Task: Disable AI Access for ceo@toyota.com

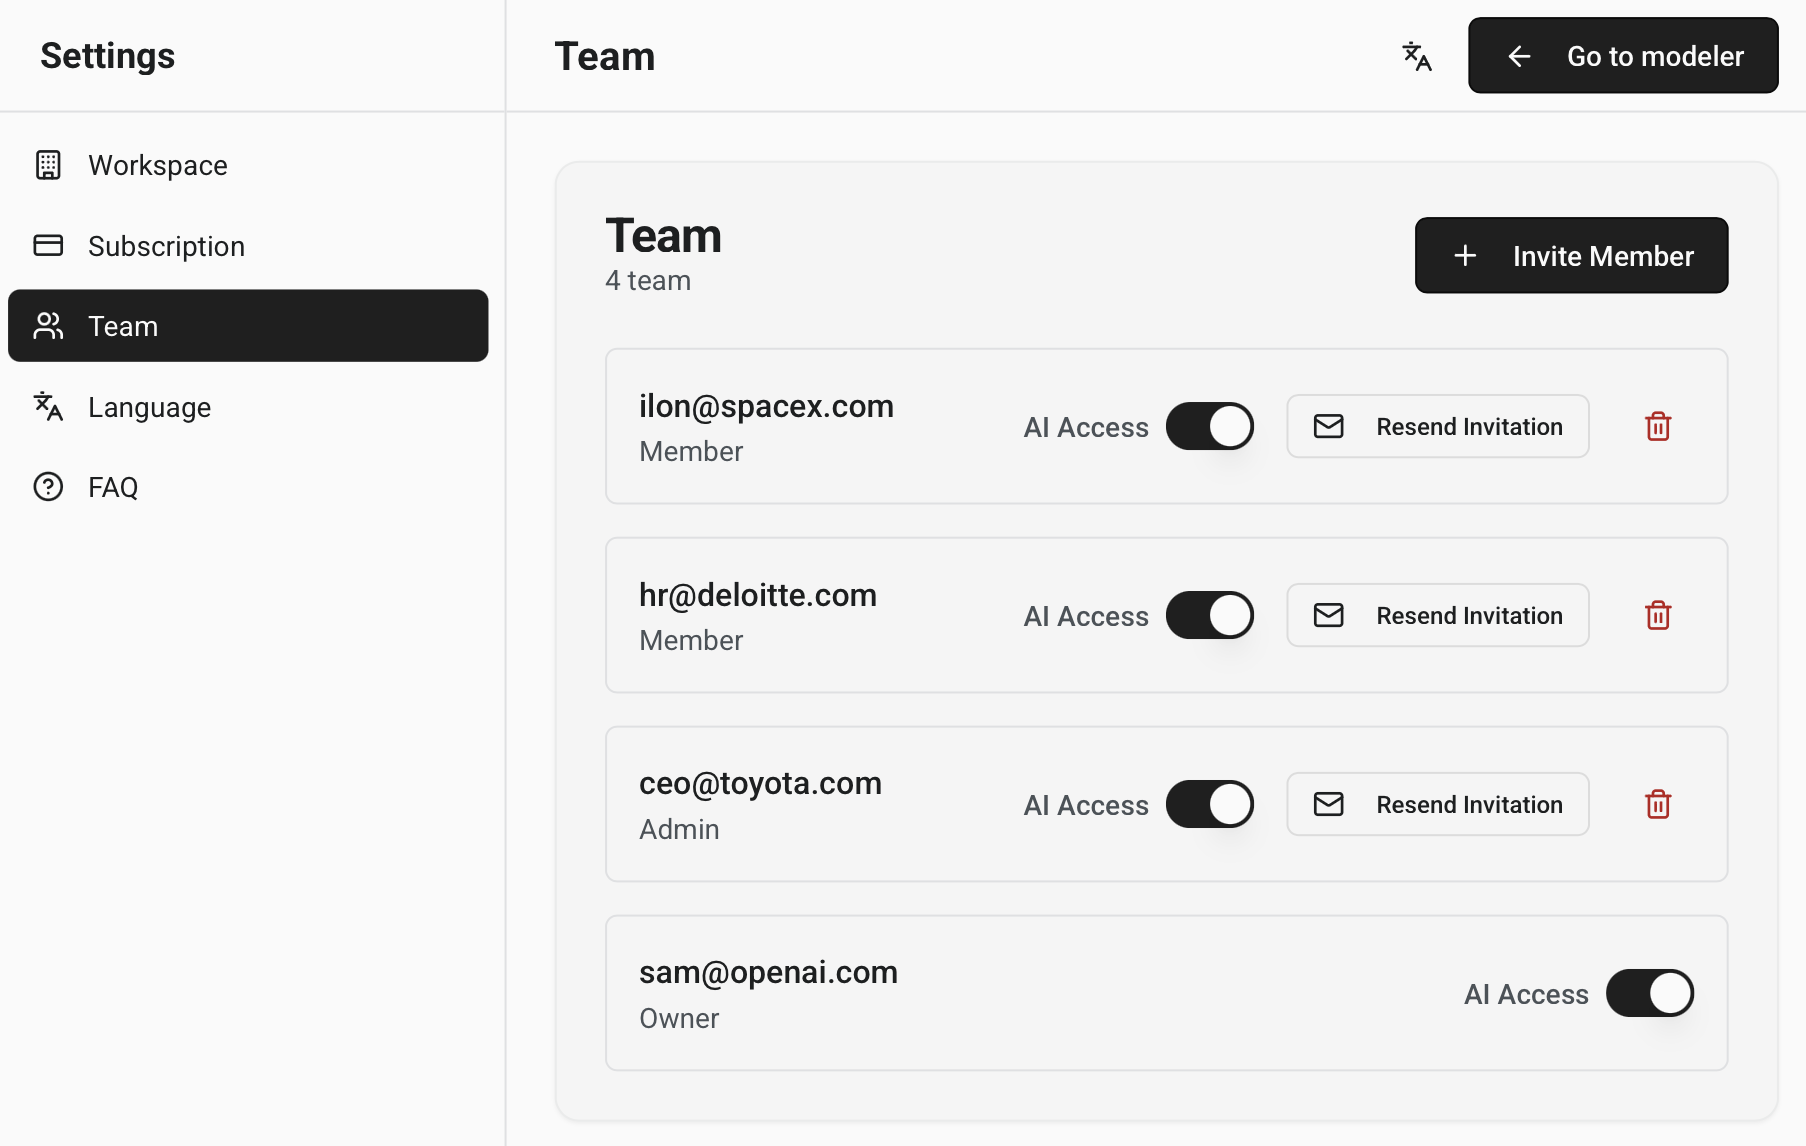Action: coord(1210,804)
